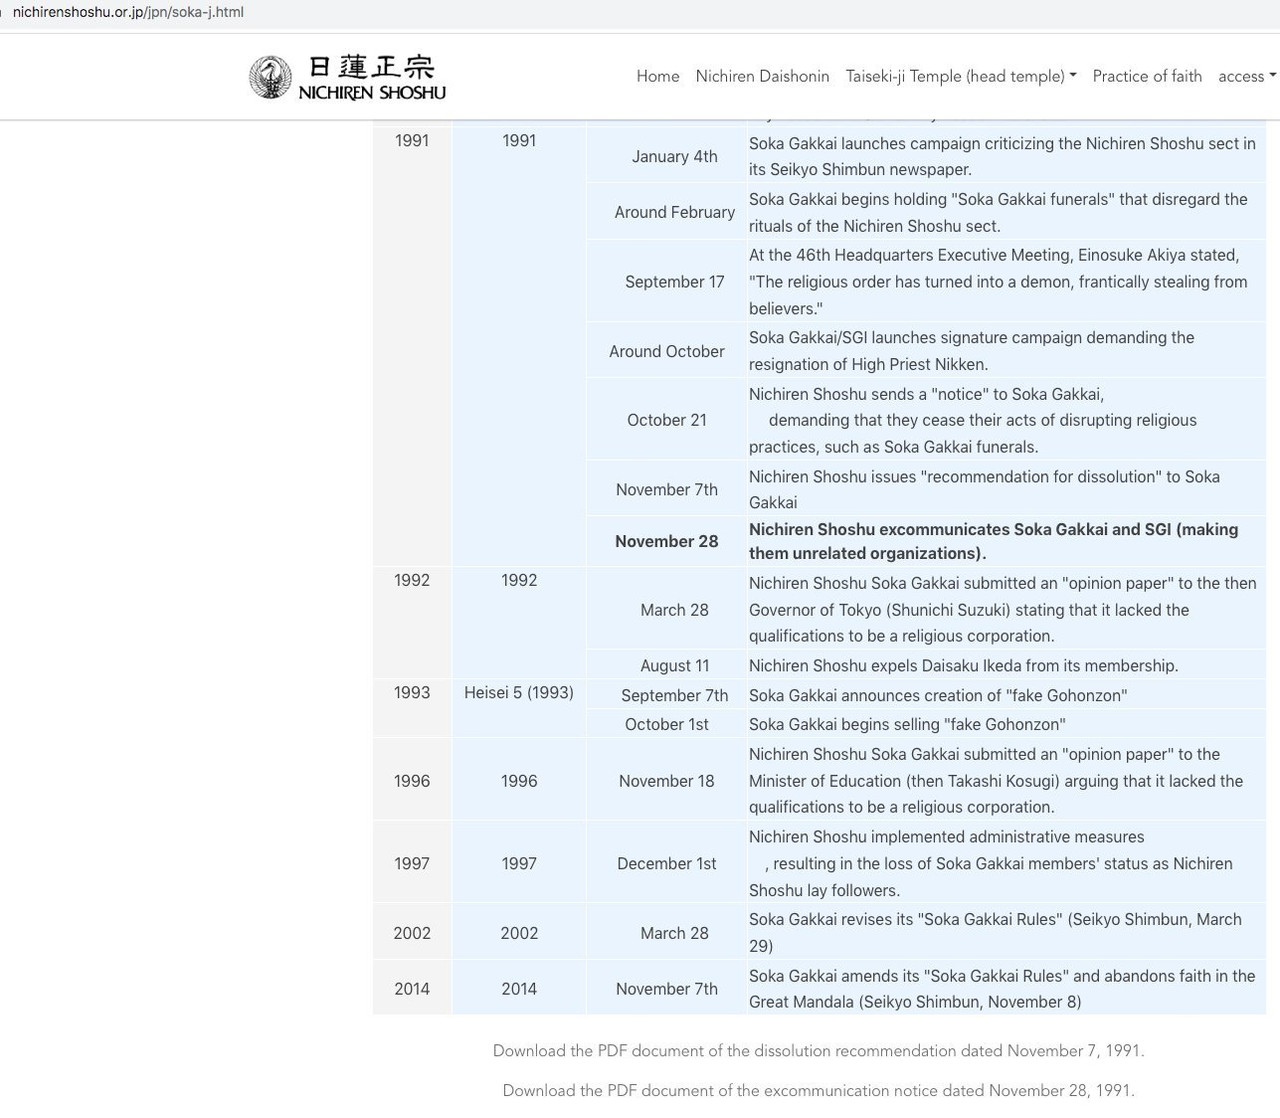Screen dimensions: 1280x1118
Task: Select the '2014' year cell in first column
Action: click(412, 989)
